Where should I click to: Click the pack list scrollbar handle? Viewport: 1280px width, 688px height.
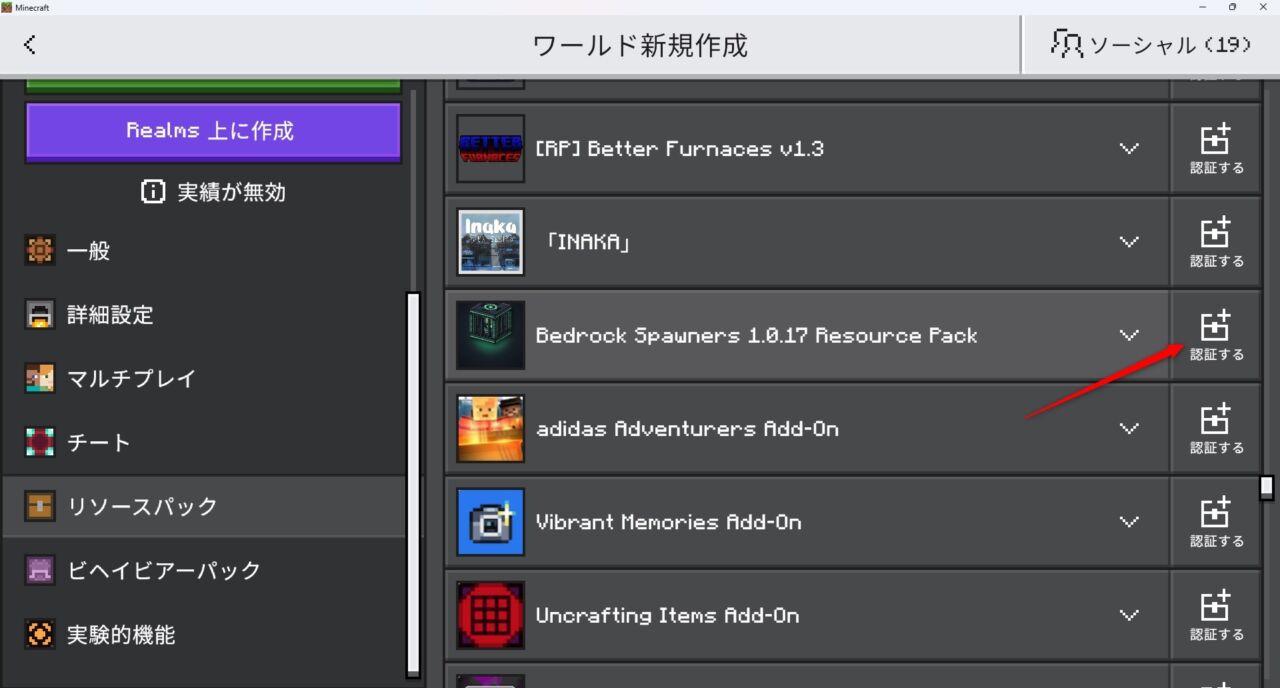(x=1267, y=487)
